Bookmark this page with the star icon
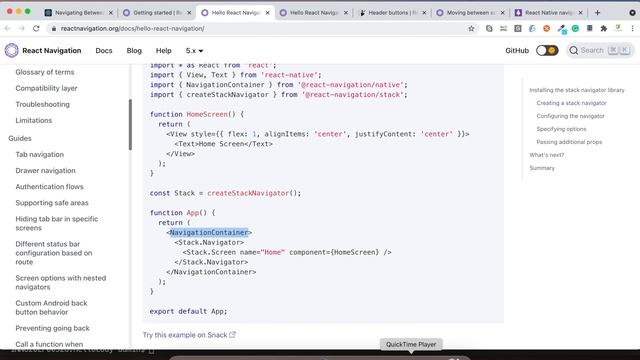Image resolution: width=640 pixels, height=360 pixels. (471, 29)
